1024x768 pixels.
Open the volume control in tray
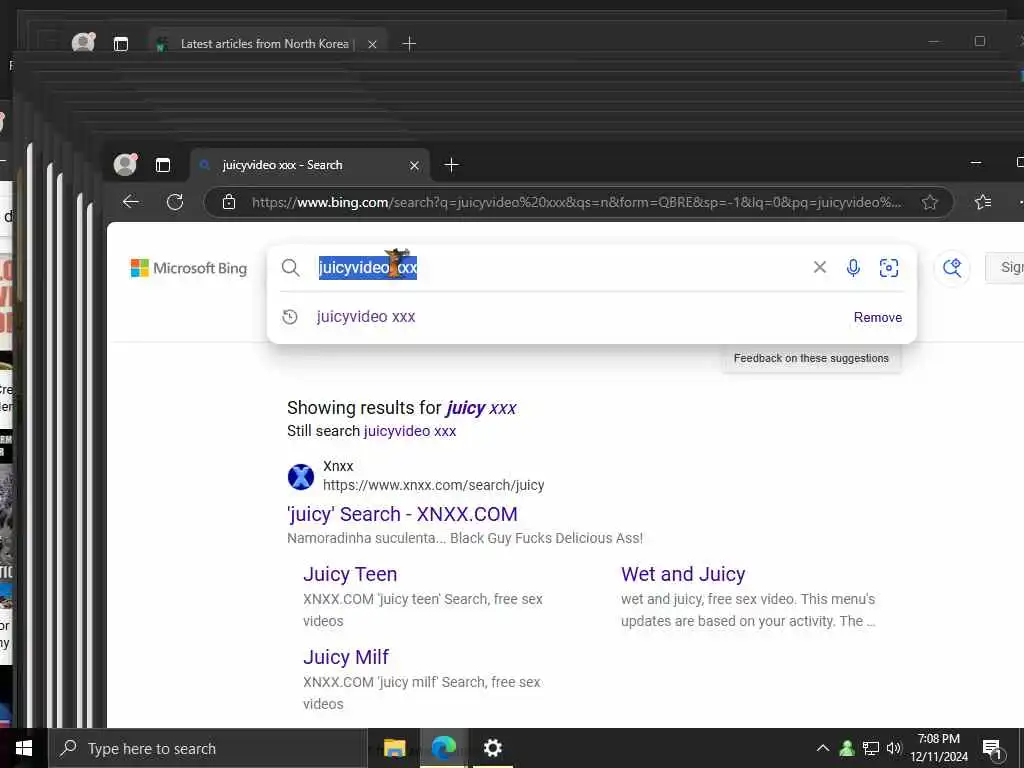(893, 748)
